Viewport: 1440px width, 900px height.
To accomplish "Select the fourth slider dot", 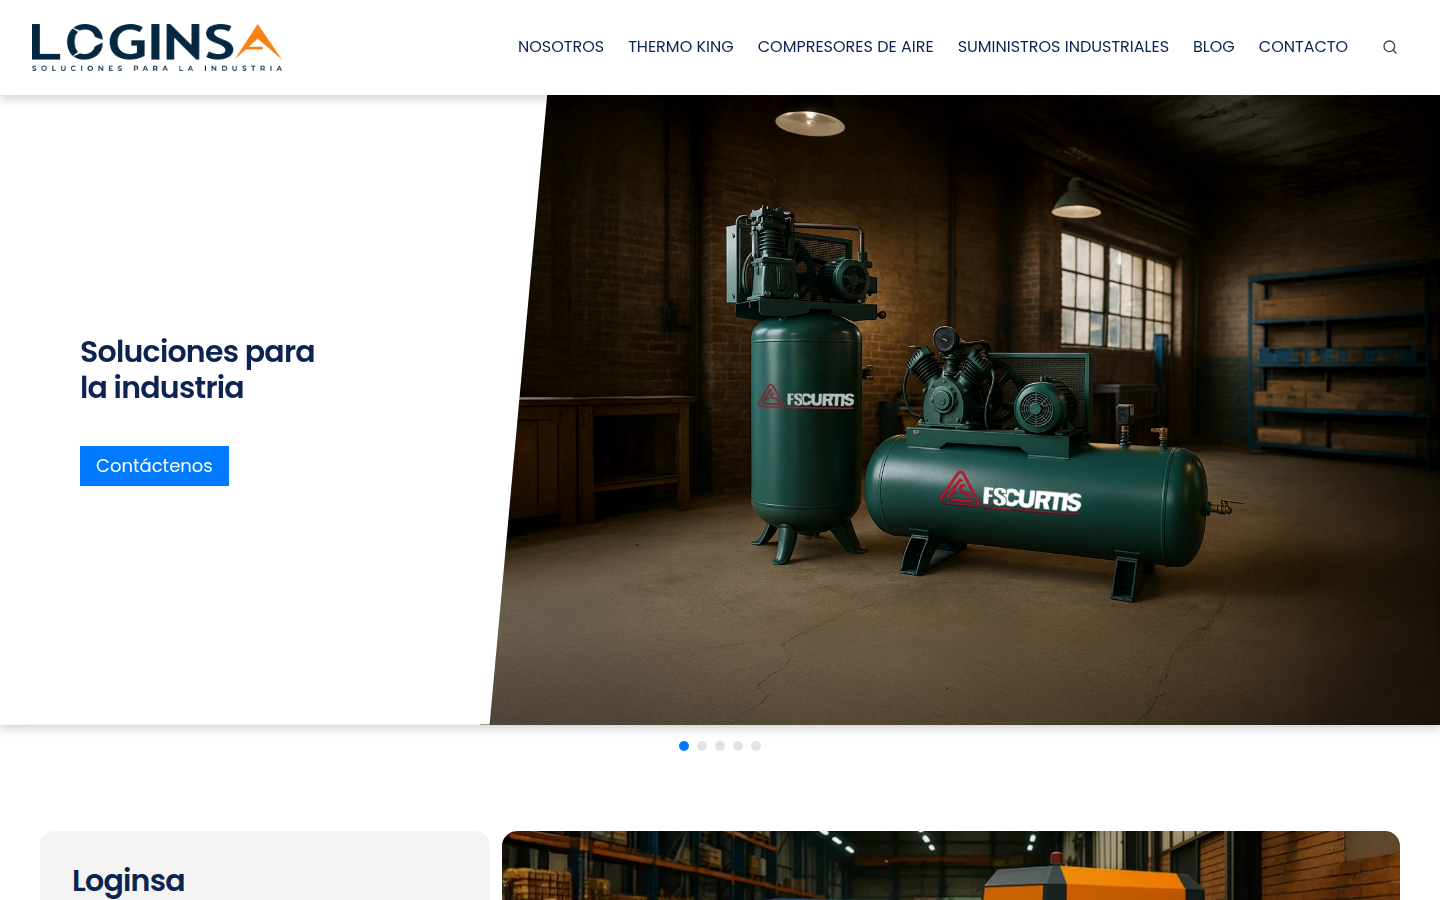I will [738, 746].
